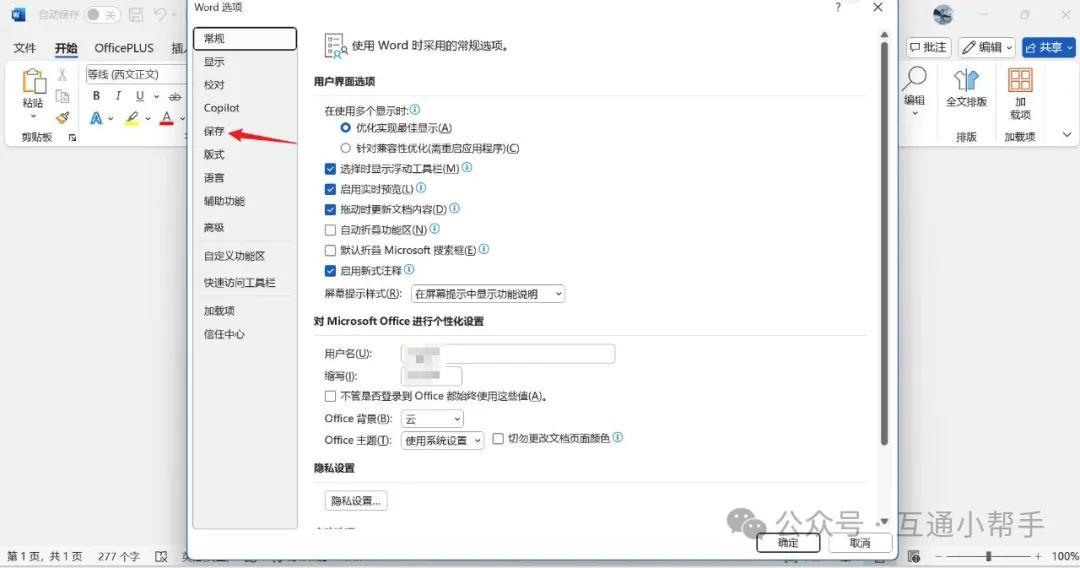
Task: Open the 高级 options category
Action: tap(214, 227)
